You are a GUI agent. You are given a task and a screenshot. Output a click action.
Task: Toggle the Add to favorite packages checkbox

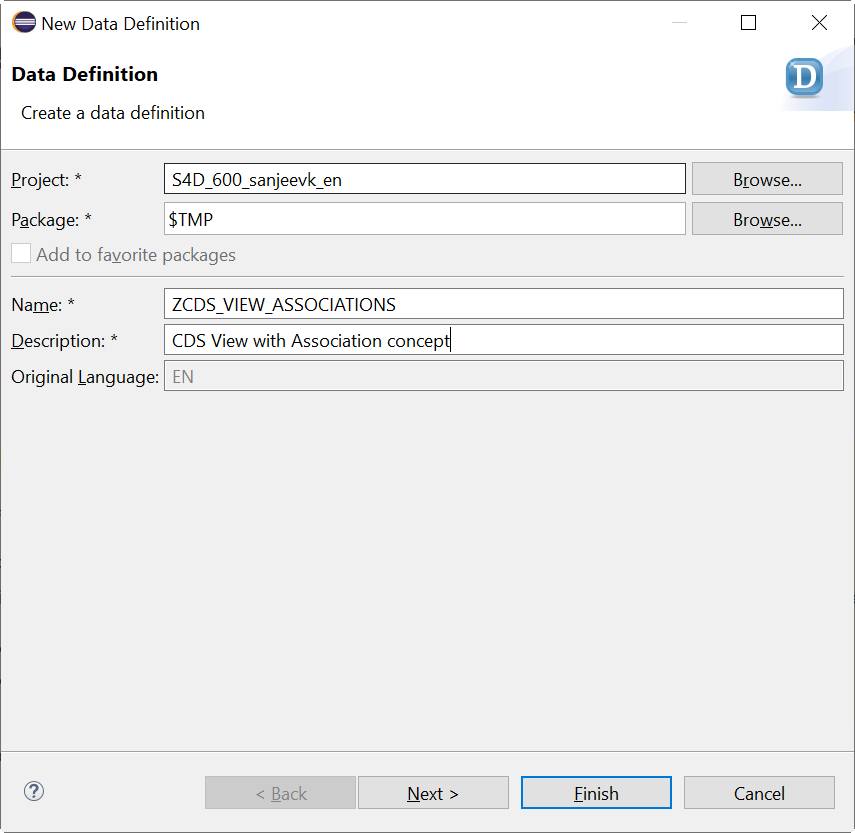pyautogui.click(x=22, y=254)
